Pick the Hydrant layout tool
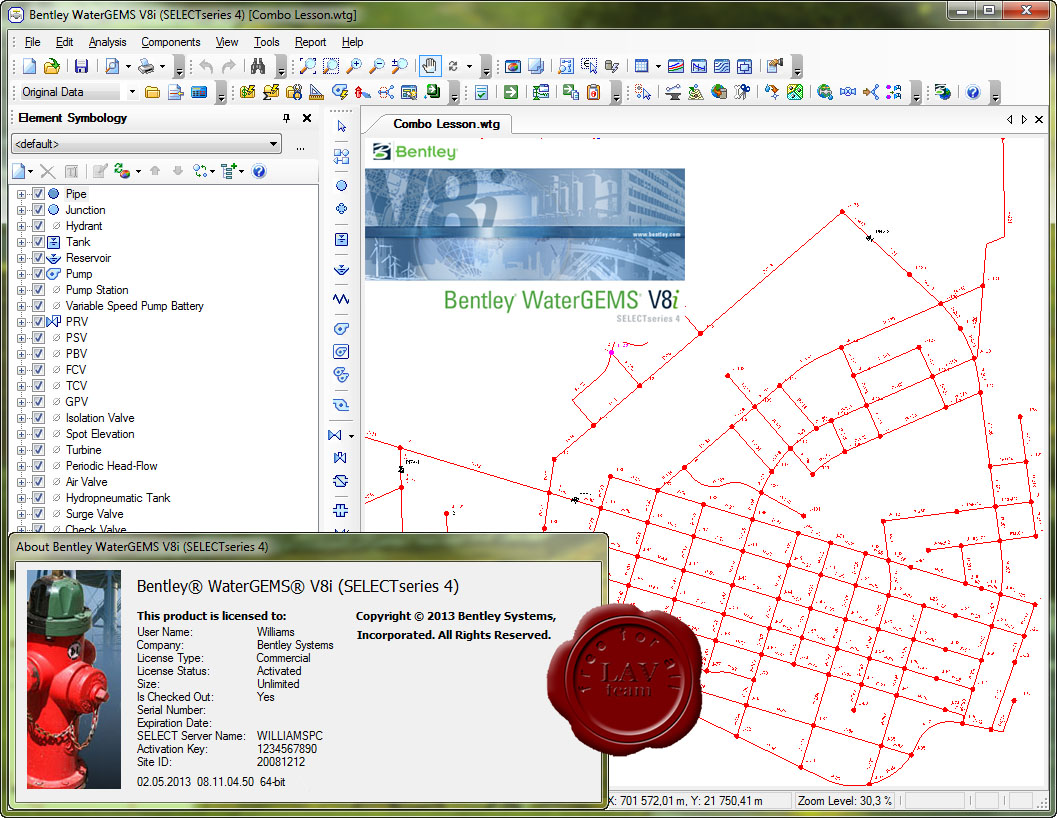Viewport: 1057px width, 818px height. pyautogui.click(x=341, y=209)
